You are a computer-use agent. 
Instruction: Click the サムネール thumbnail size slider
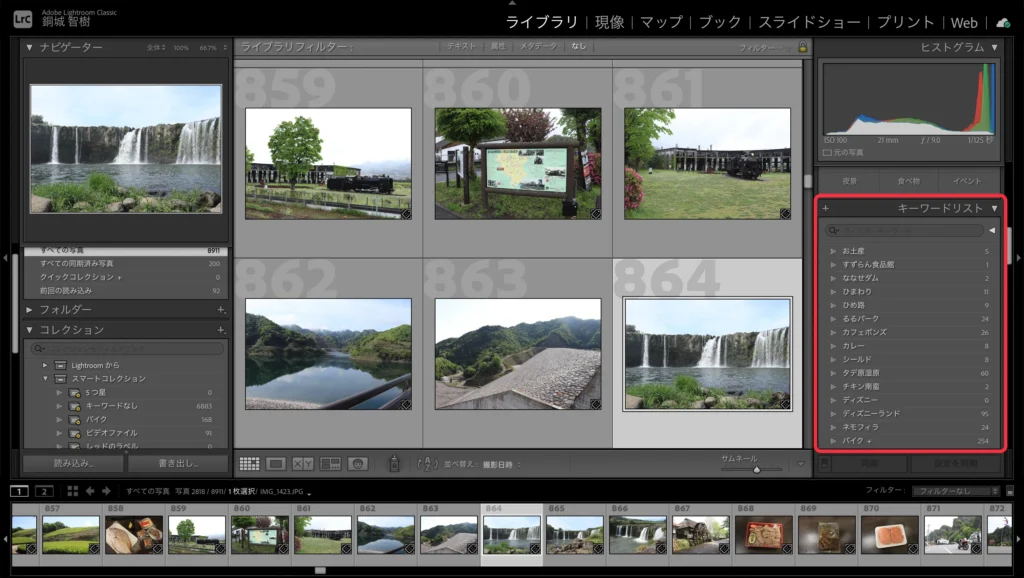(755, 468)
